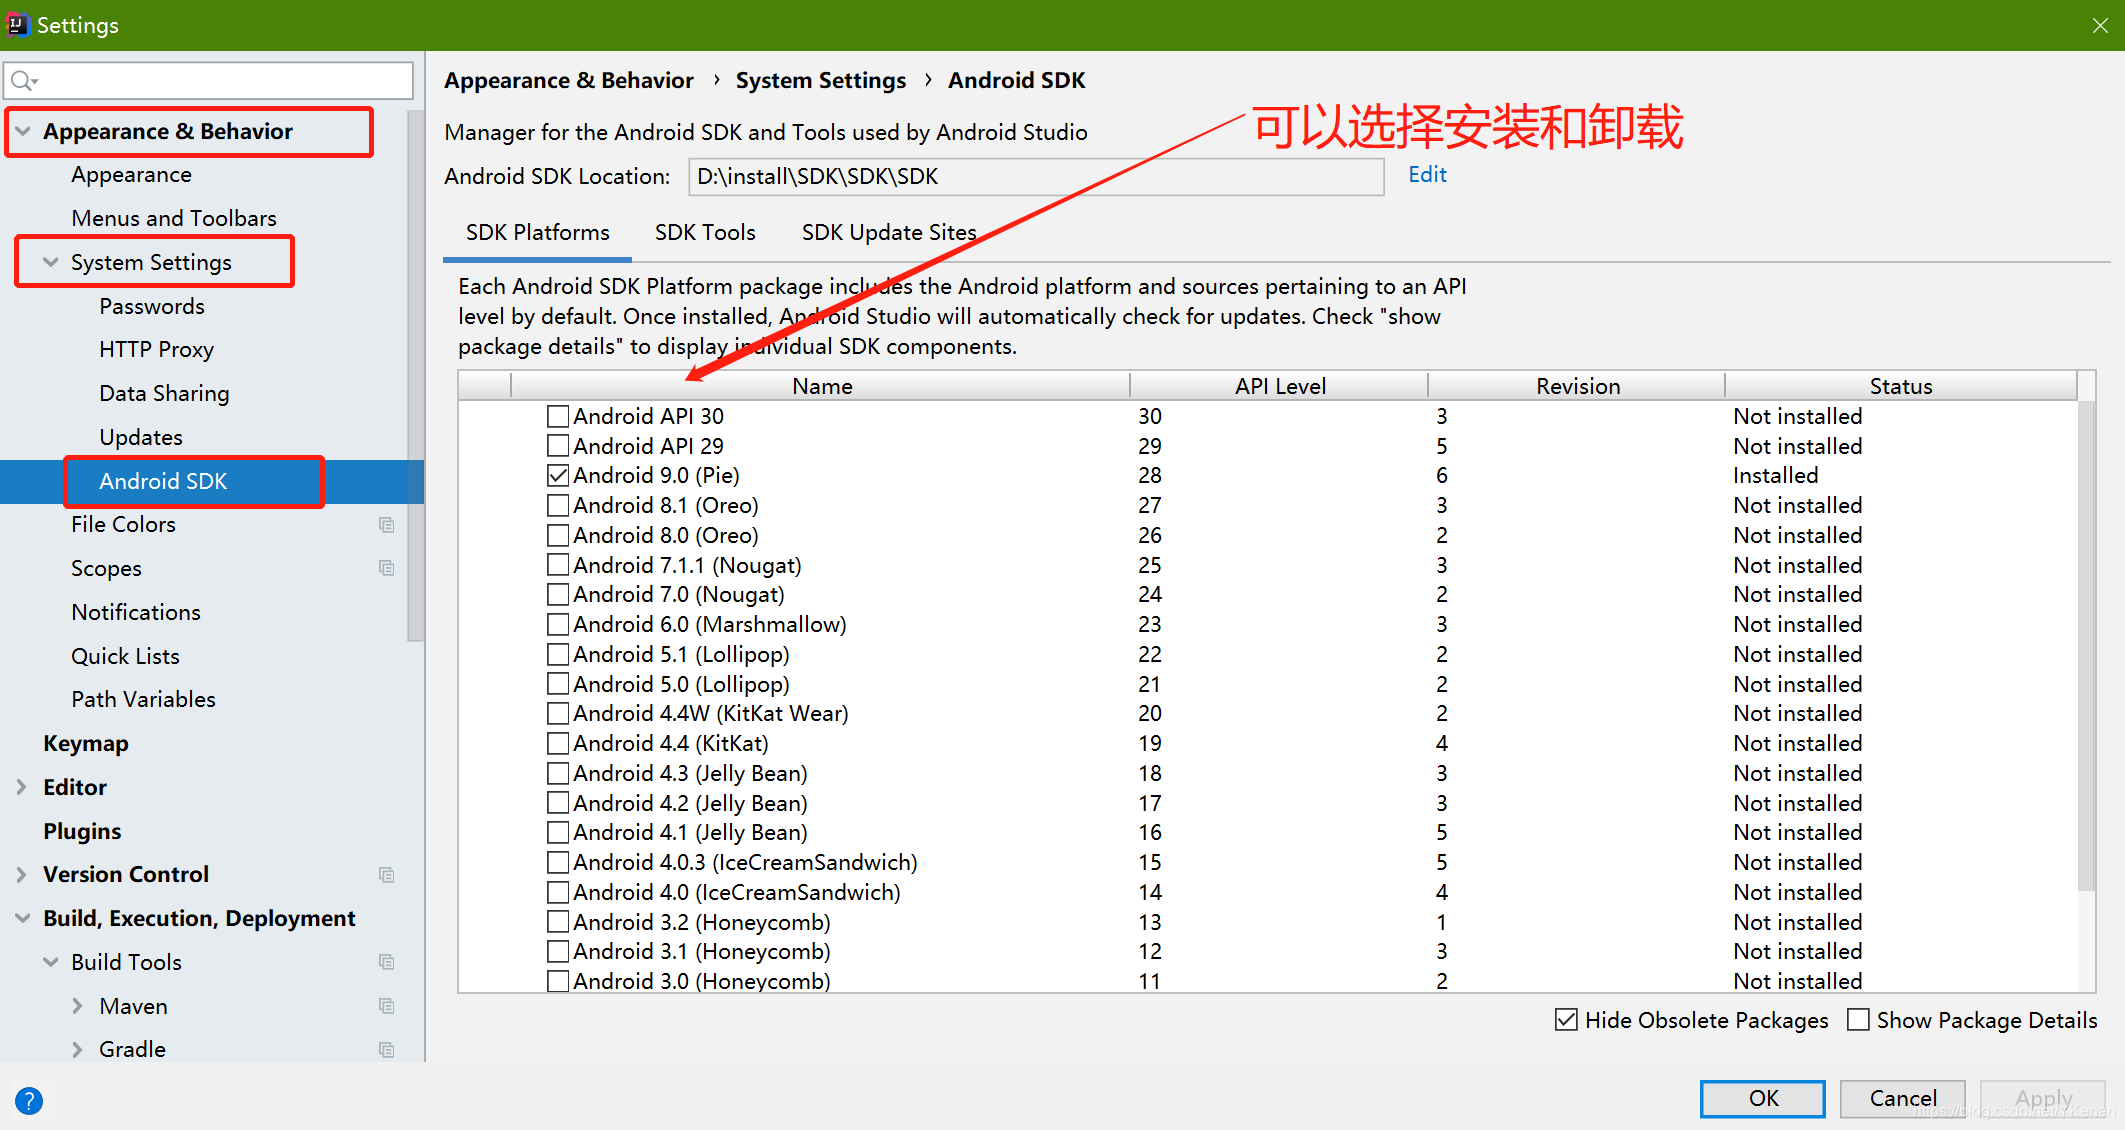The height and width of the screenshot is (1130, 2125).
Task: Click the project-level icon beside File Colors
Action: click(x=387, y=525)
